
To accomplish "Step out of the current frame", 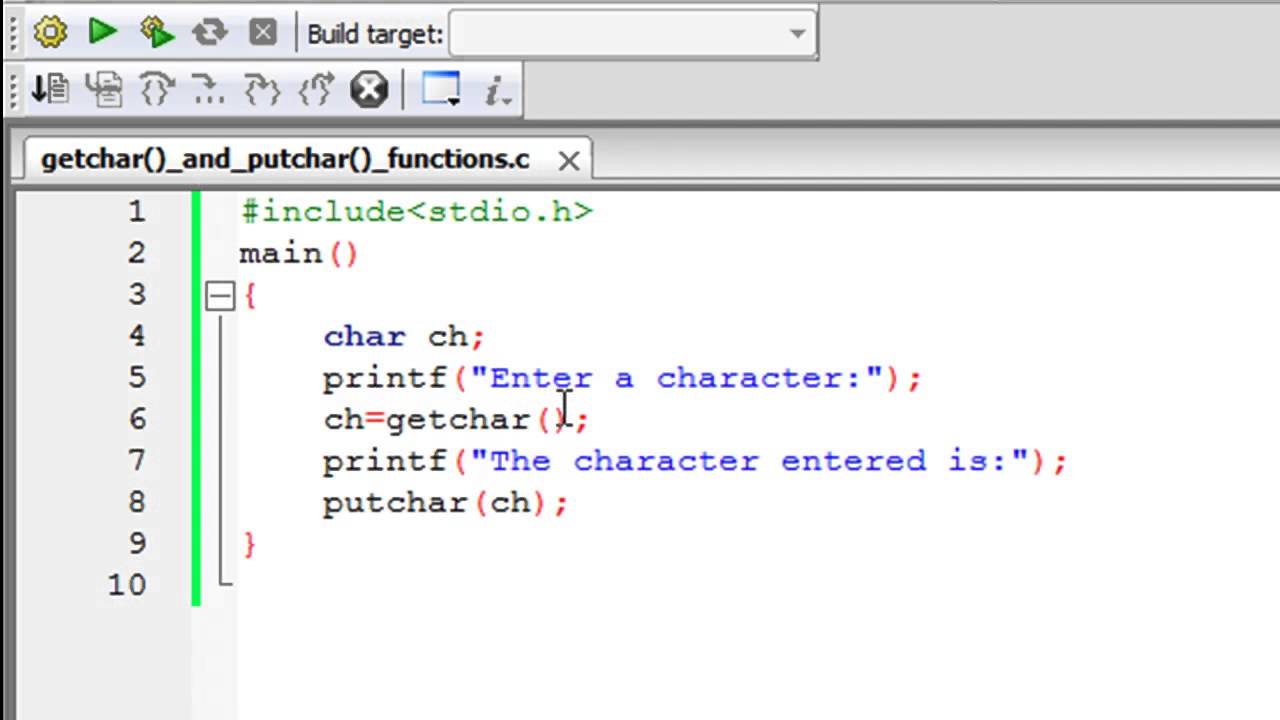I will (x=315, y=89).
